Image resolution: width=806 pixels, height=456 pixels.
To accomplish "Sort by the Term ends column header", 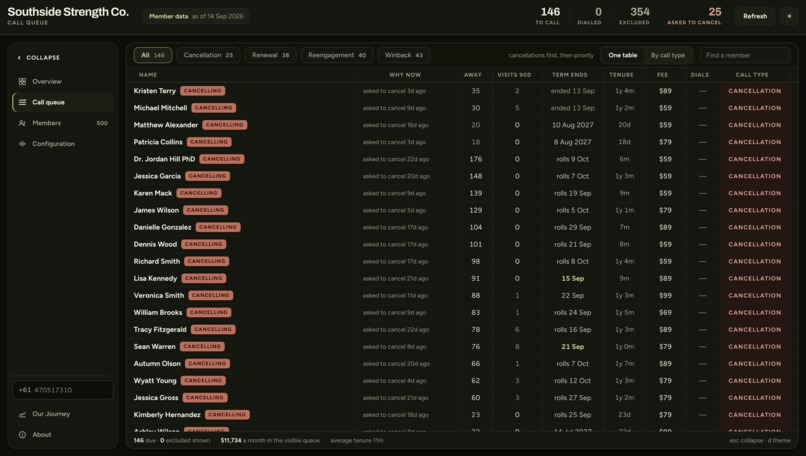I will (570, 75).
